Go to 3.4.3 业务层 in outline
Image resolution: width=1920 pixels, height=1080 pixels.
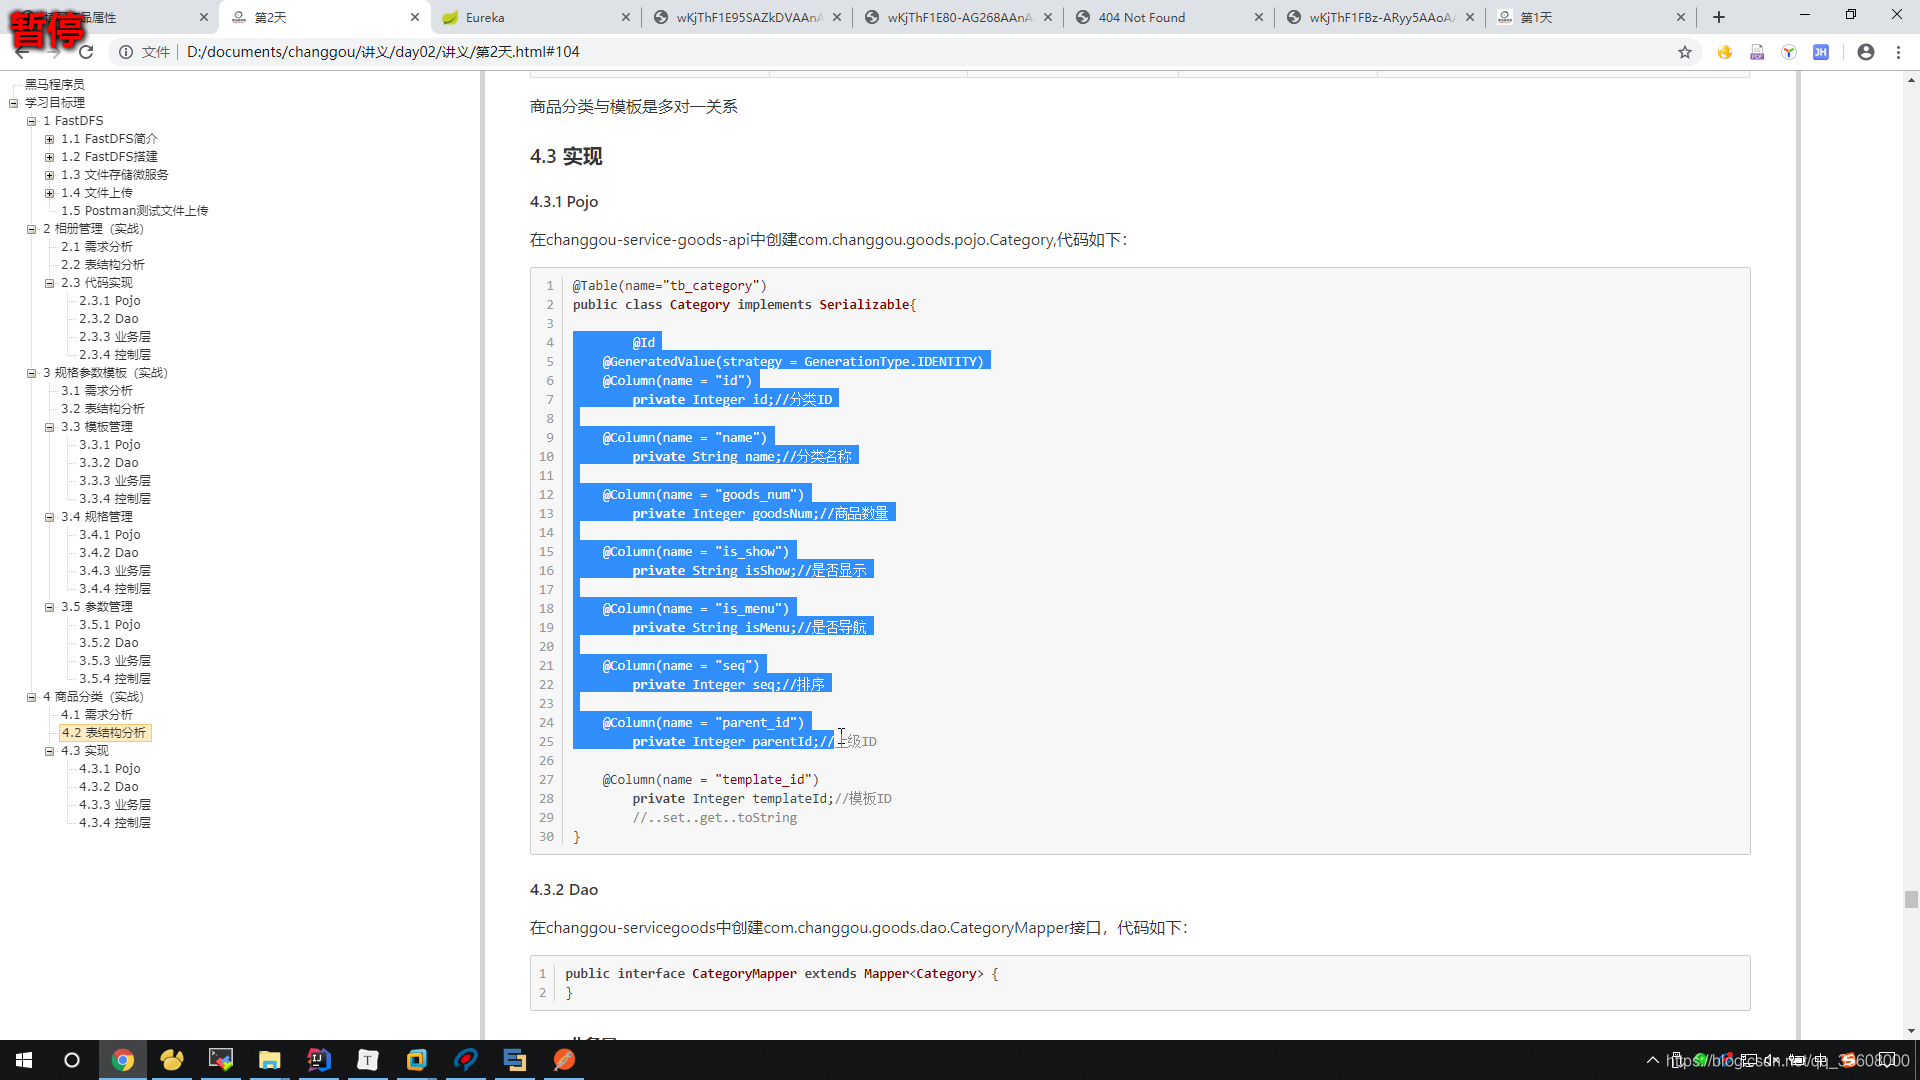[115, 571]
